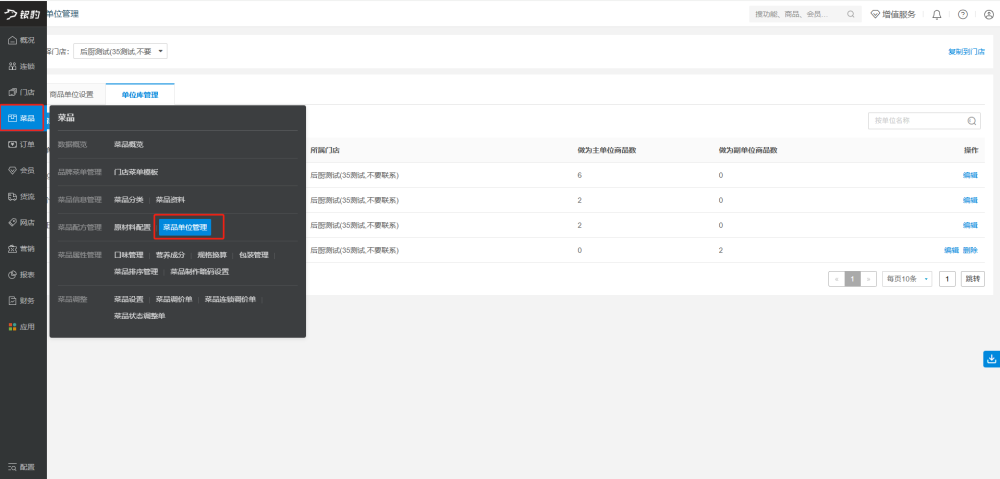Open the 概况 overview sidebar item
1000x479 pixels.
click(22, 40)
